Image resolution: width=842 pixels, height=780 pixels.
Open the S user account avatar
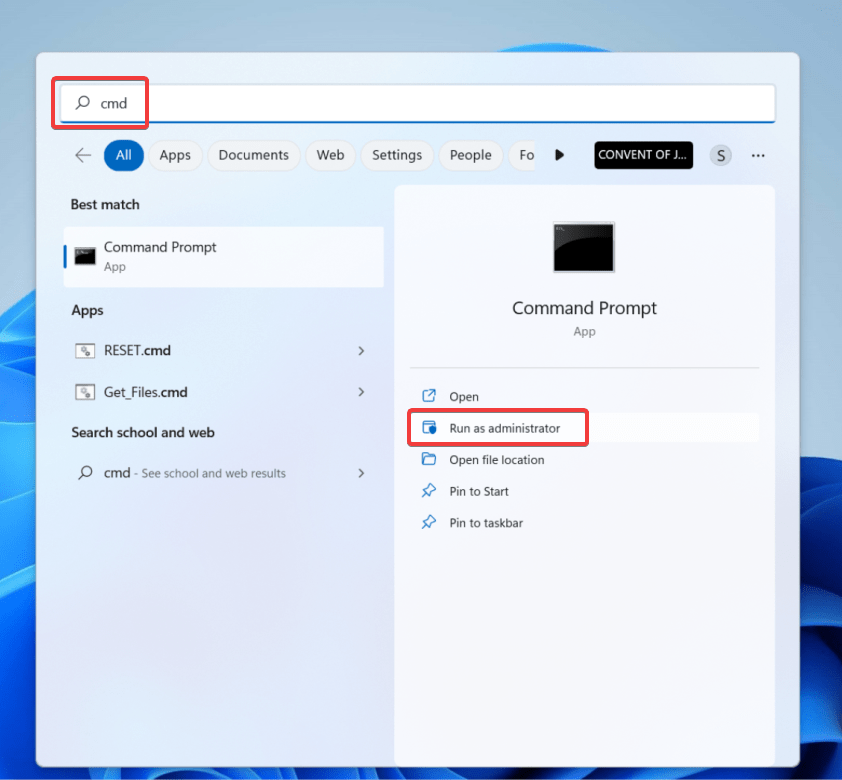(x=721, y=156)
